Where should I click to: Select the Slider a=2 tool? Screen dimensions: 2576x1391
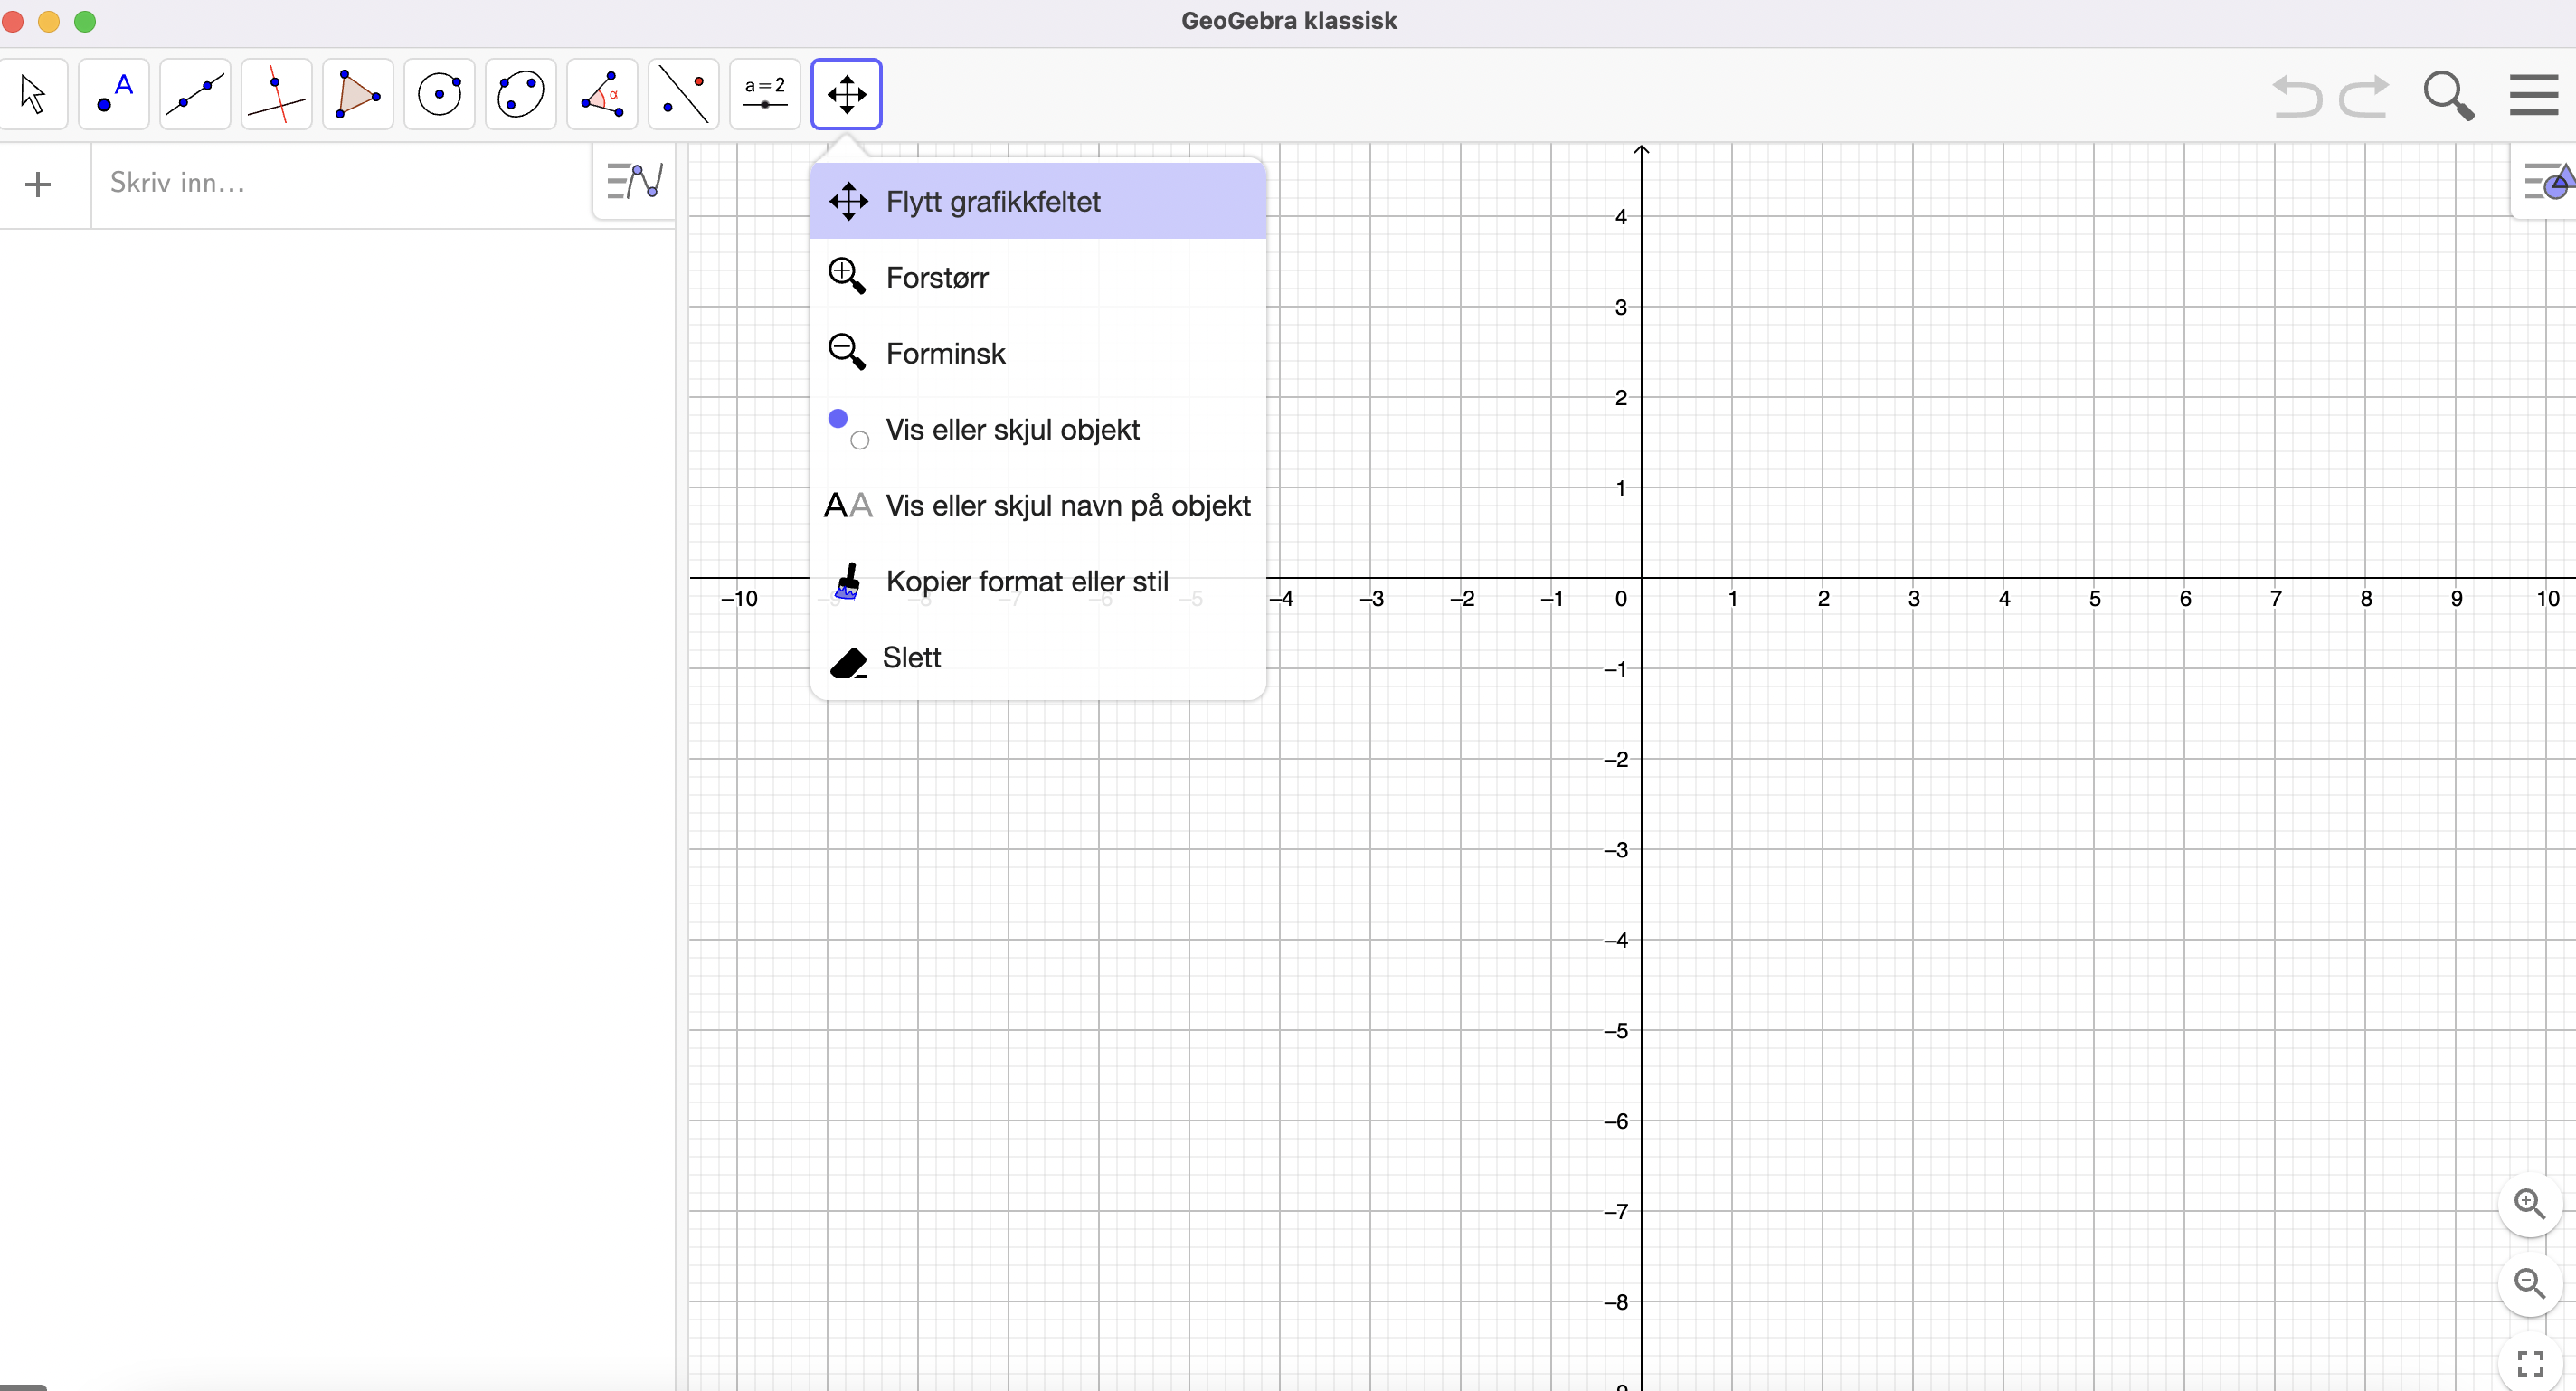pyautogui.click(x=765, y=95)
